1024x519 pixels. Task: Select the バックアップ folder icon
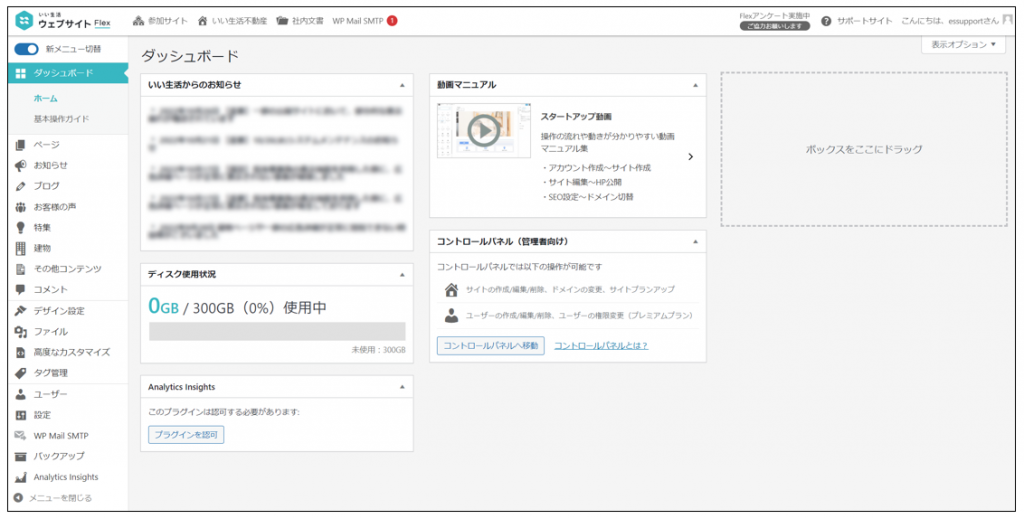point(21,456)
